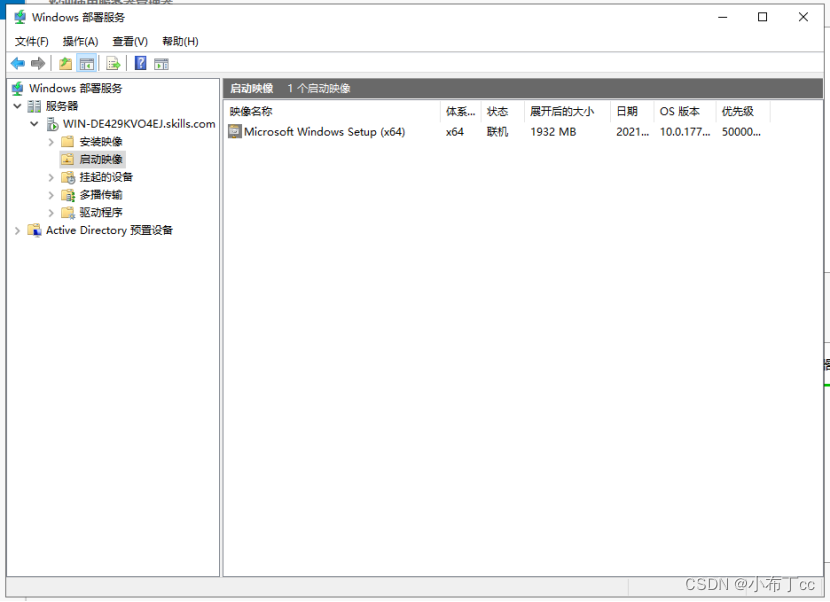Click the Back arrow toolbar icon

click(x=17, y=64)
